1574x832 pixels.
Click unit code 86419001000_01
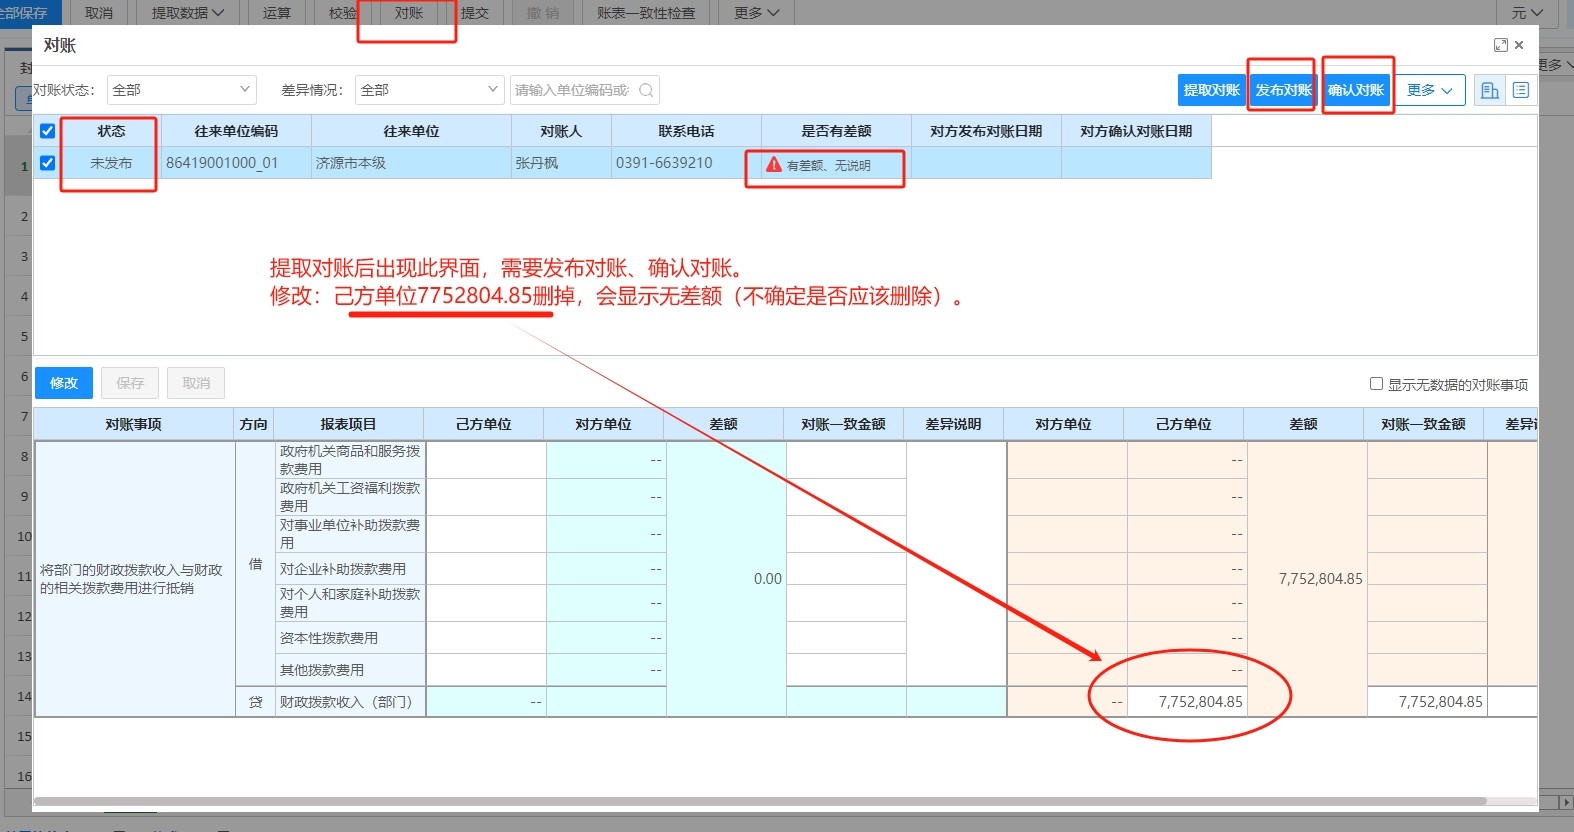pos(222,163)
